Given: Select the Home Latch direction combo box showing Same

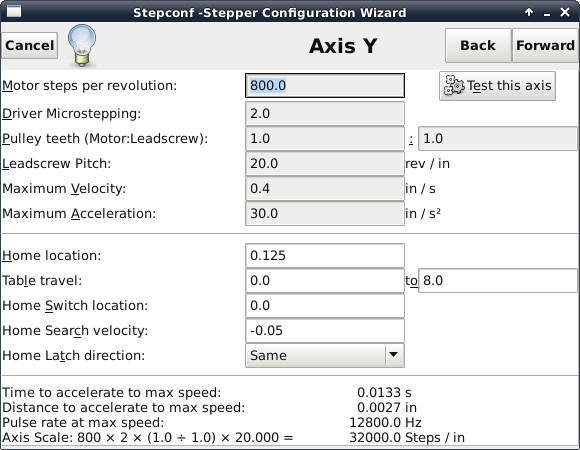Looking at the screenshot, I should pyautogui.click(x=325, y=355).
